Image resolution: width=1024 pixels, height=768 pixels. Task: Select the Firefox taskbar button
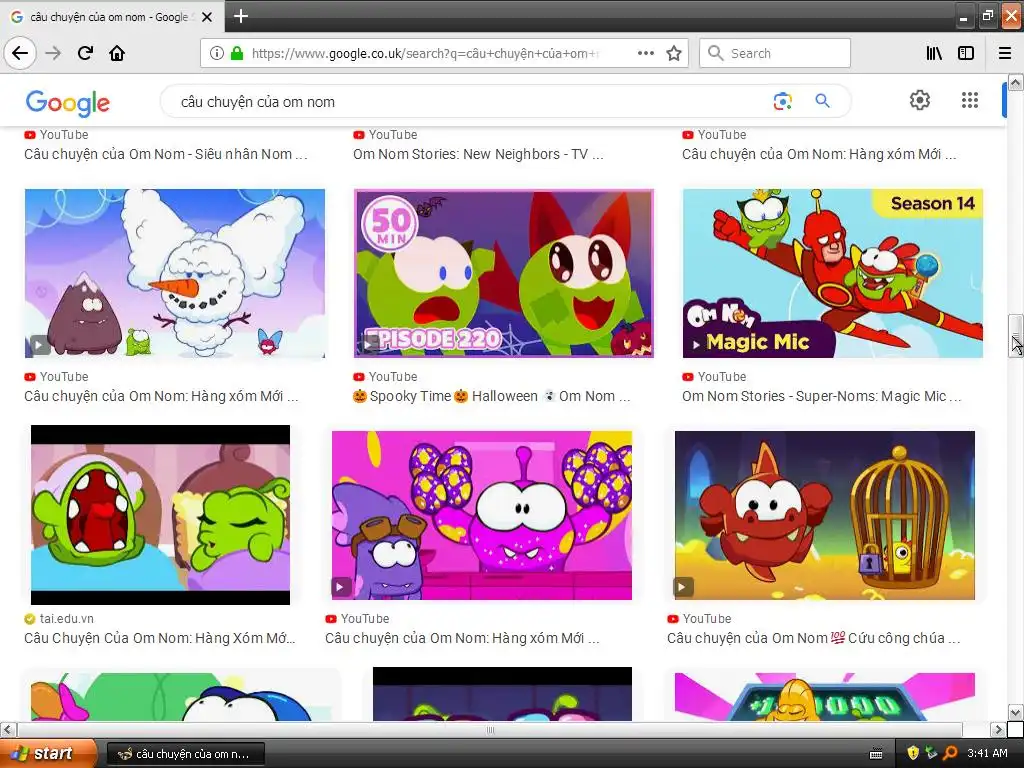pyautogui.click(x=185, y=754)
